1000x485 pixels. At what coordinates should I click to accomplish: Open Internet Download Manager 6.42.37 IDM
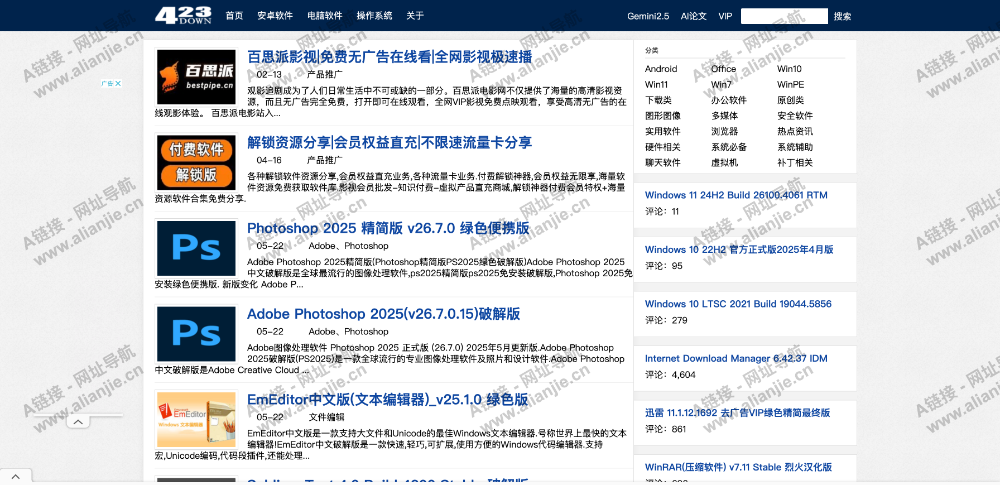point(736,359)
